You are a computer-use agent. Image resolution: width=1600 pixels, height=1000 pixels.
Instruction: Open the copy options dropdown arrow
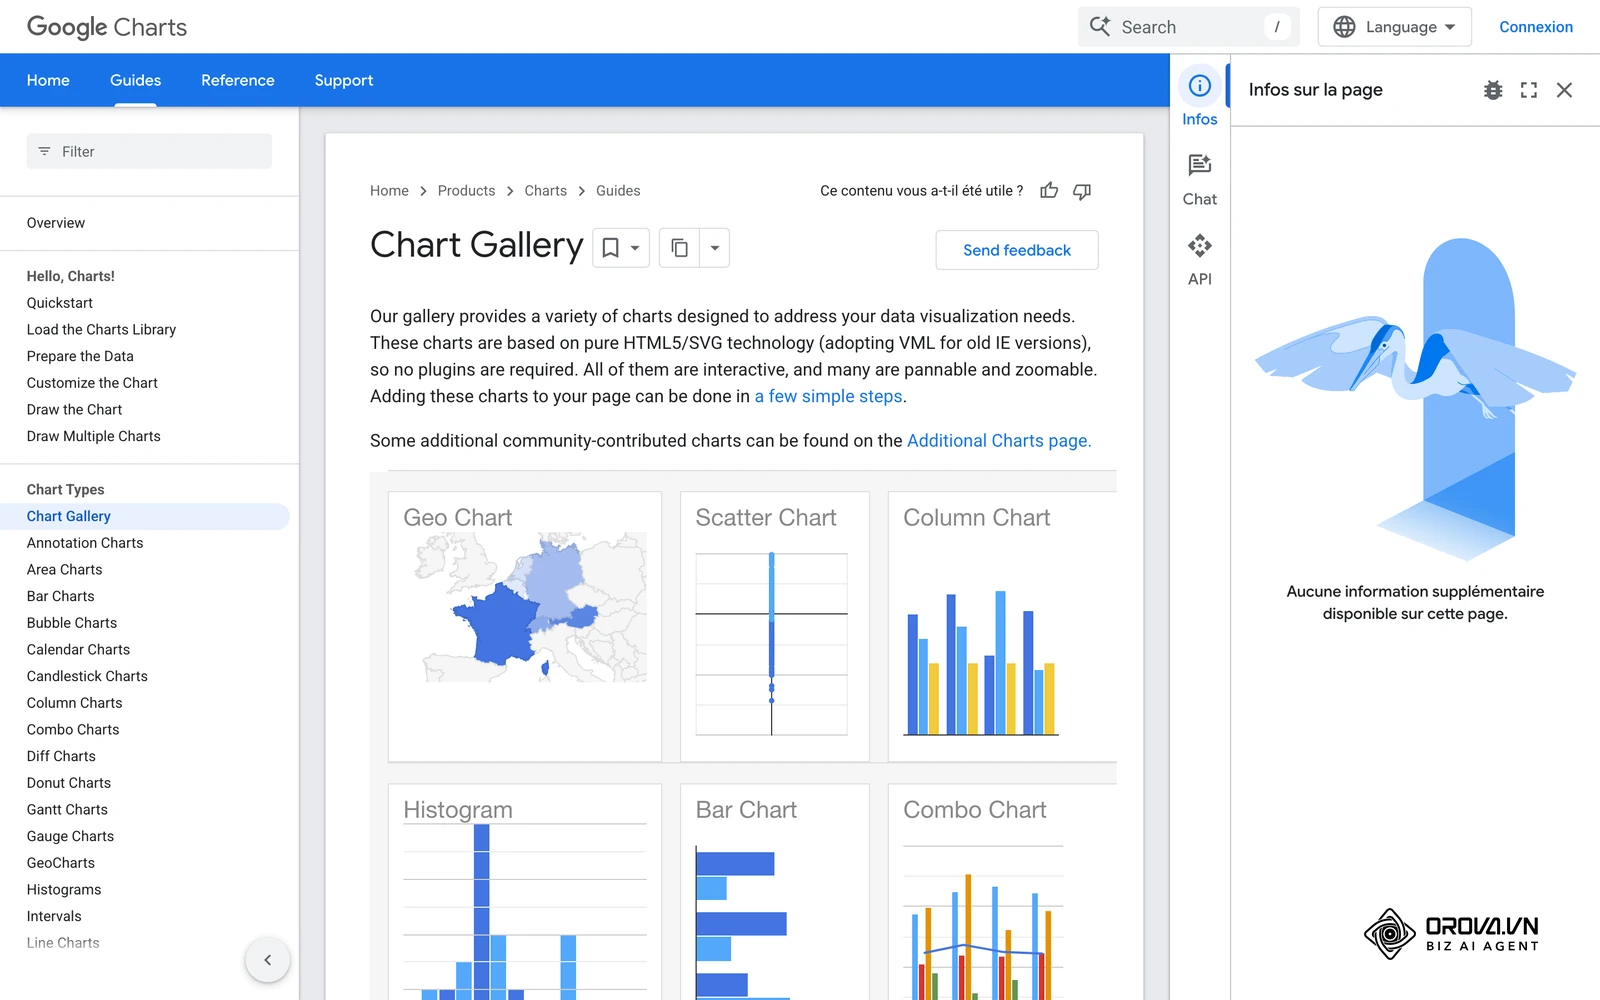tap(715, 248)
